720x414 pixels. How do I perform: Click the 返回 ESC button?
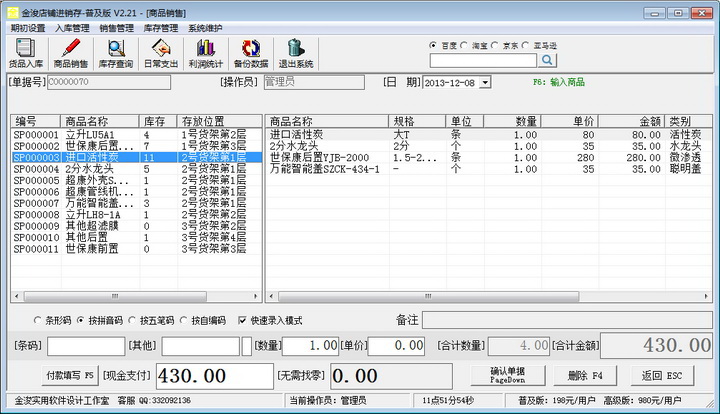point(662,375)
